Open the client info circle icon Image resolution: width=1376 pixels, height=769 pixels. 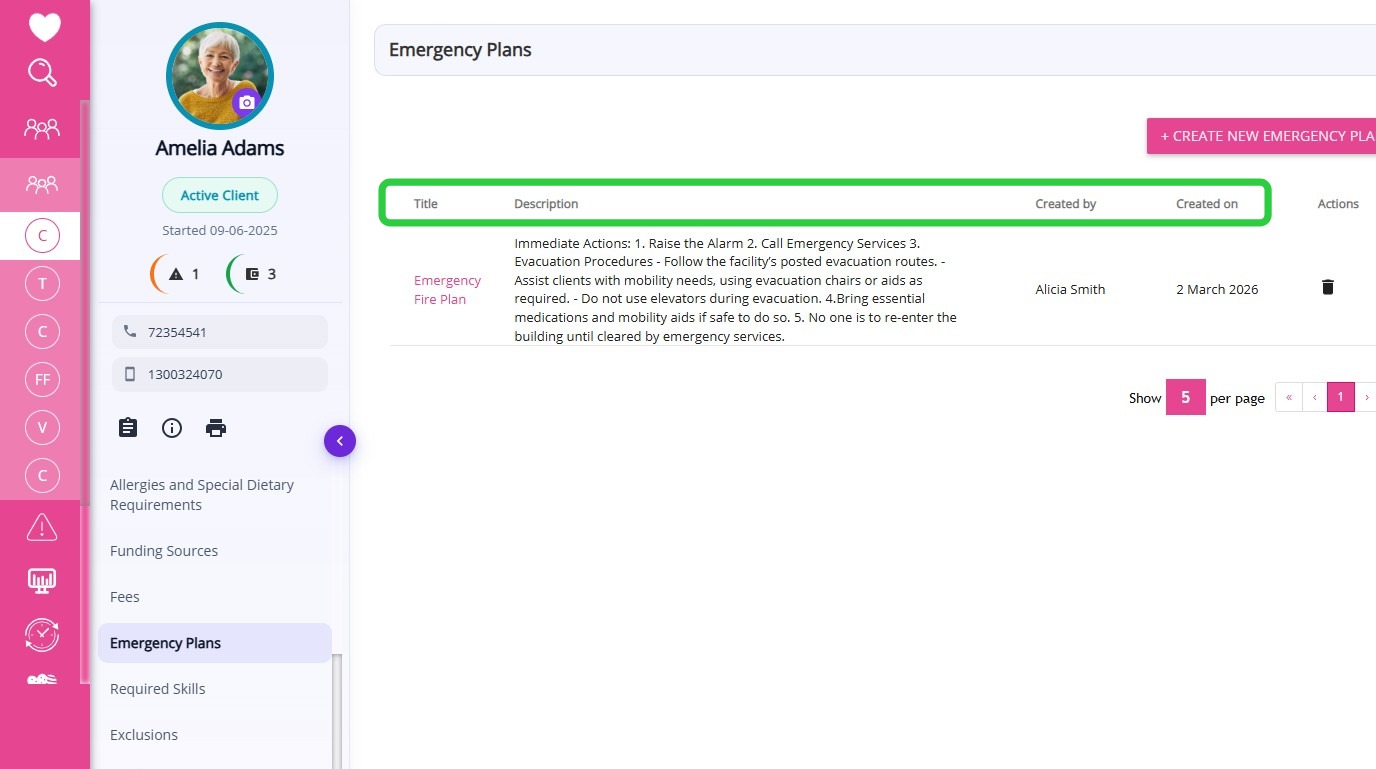point(172,428)
